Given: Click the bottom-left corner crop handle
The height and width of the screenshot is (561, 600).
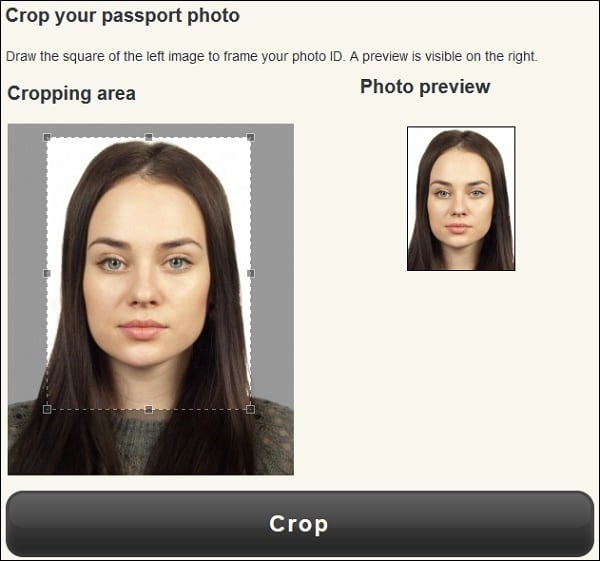Looking at the screenshot, I should (x=47, y=409).
